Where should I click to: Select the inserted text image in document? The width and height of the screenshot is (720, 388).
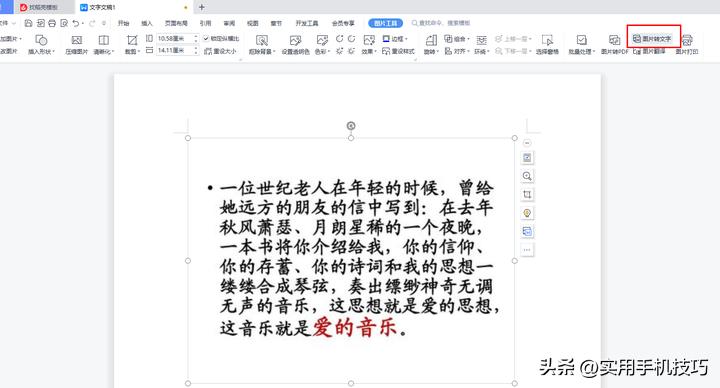(351, 260)
